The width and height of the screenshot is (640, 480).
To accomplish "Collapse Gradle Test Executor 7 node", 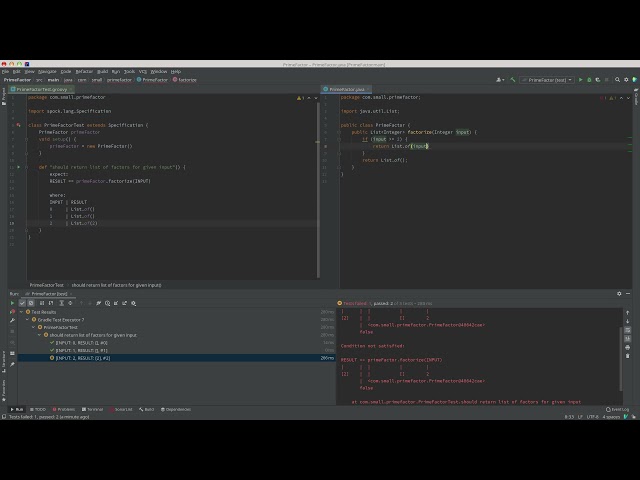I will [28, 320].
